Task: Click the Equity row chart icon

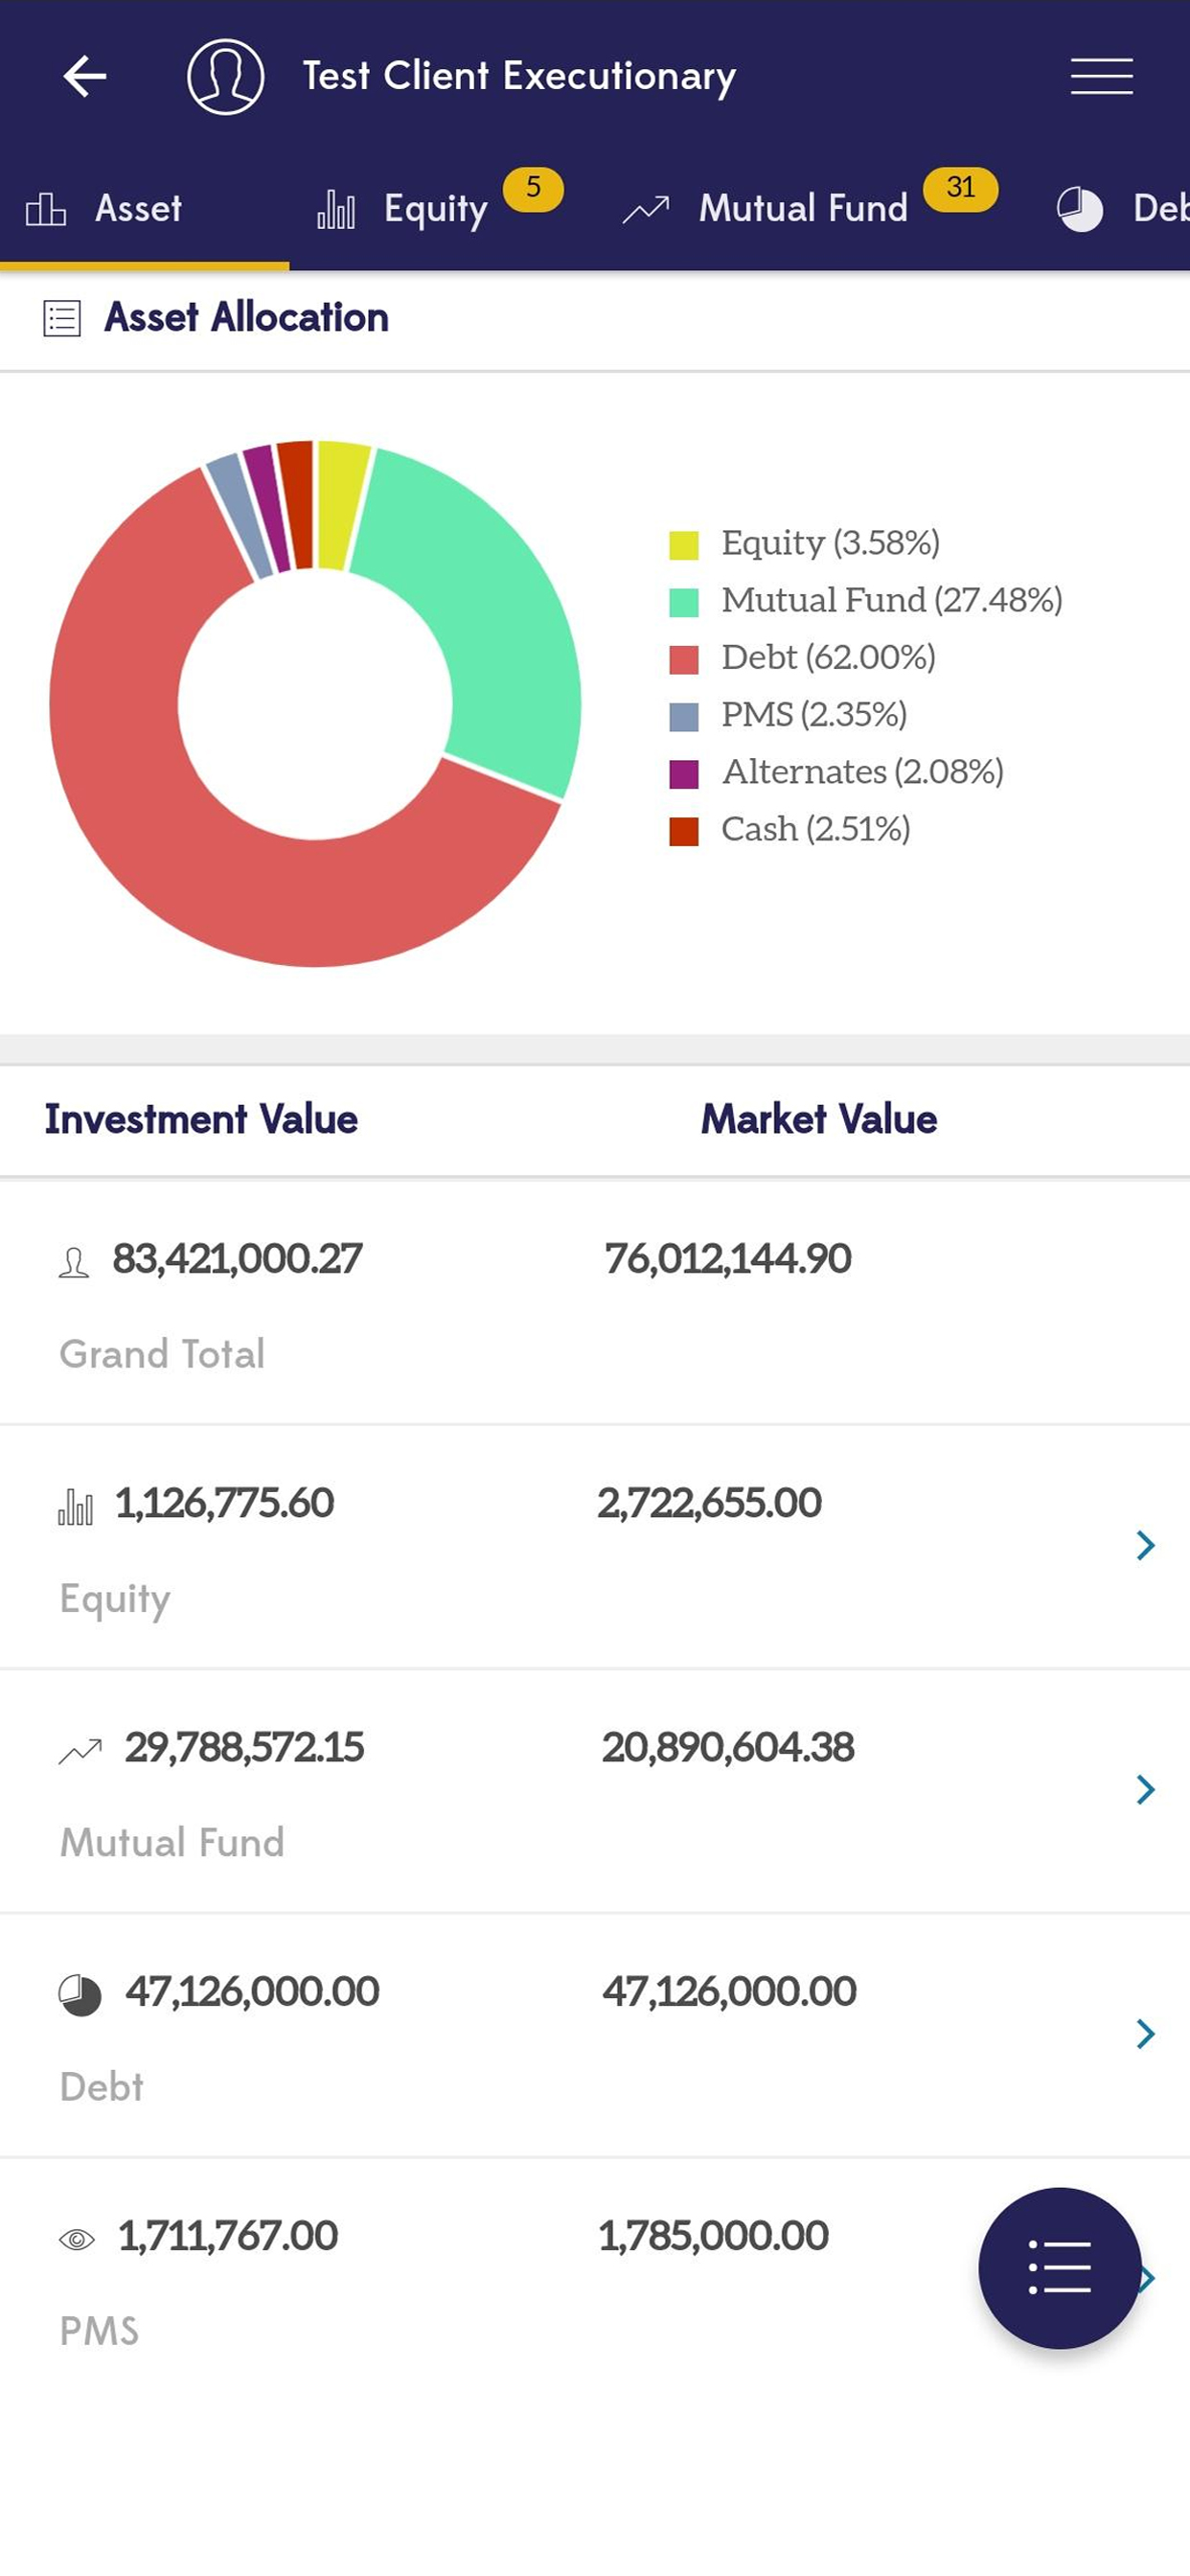Action: (76, 1506)
